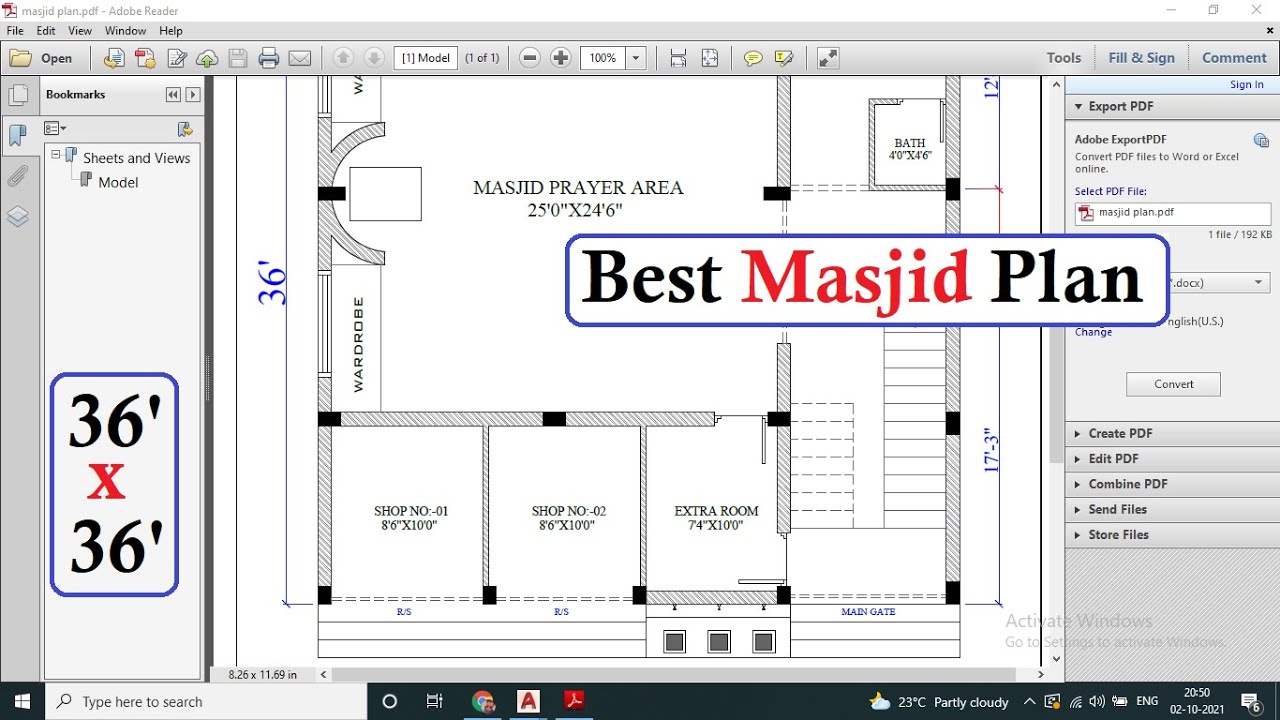Click the page number field showing [1] Model
This screenshot has width=1280, height=720.
[426, 58]
